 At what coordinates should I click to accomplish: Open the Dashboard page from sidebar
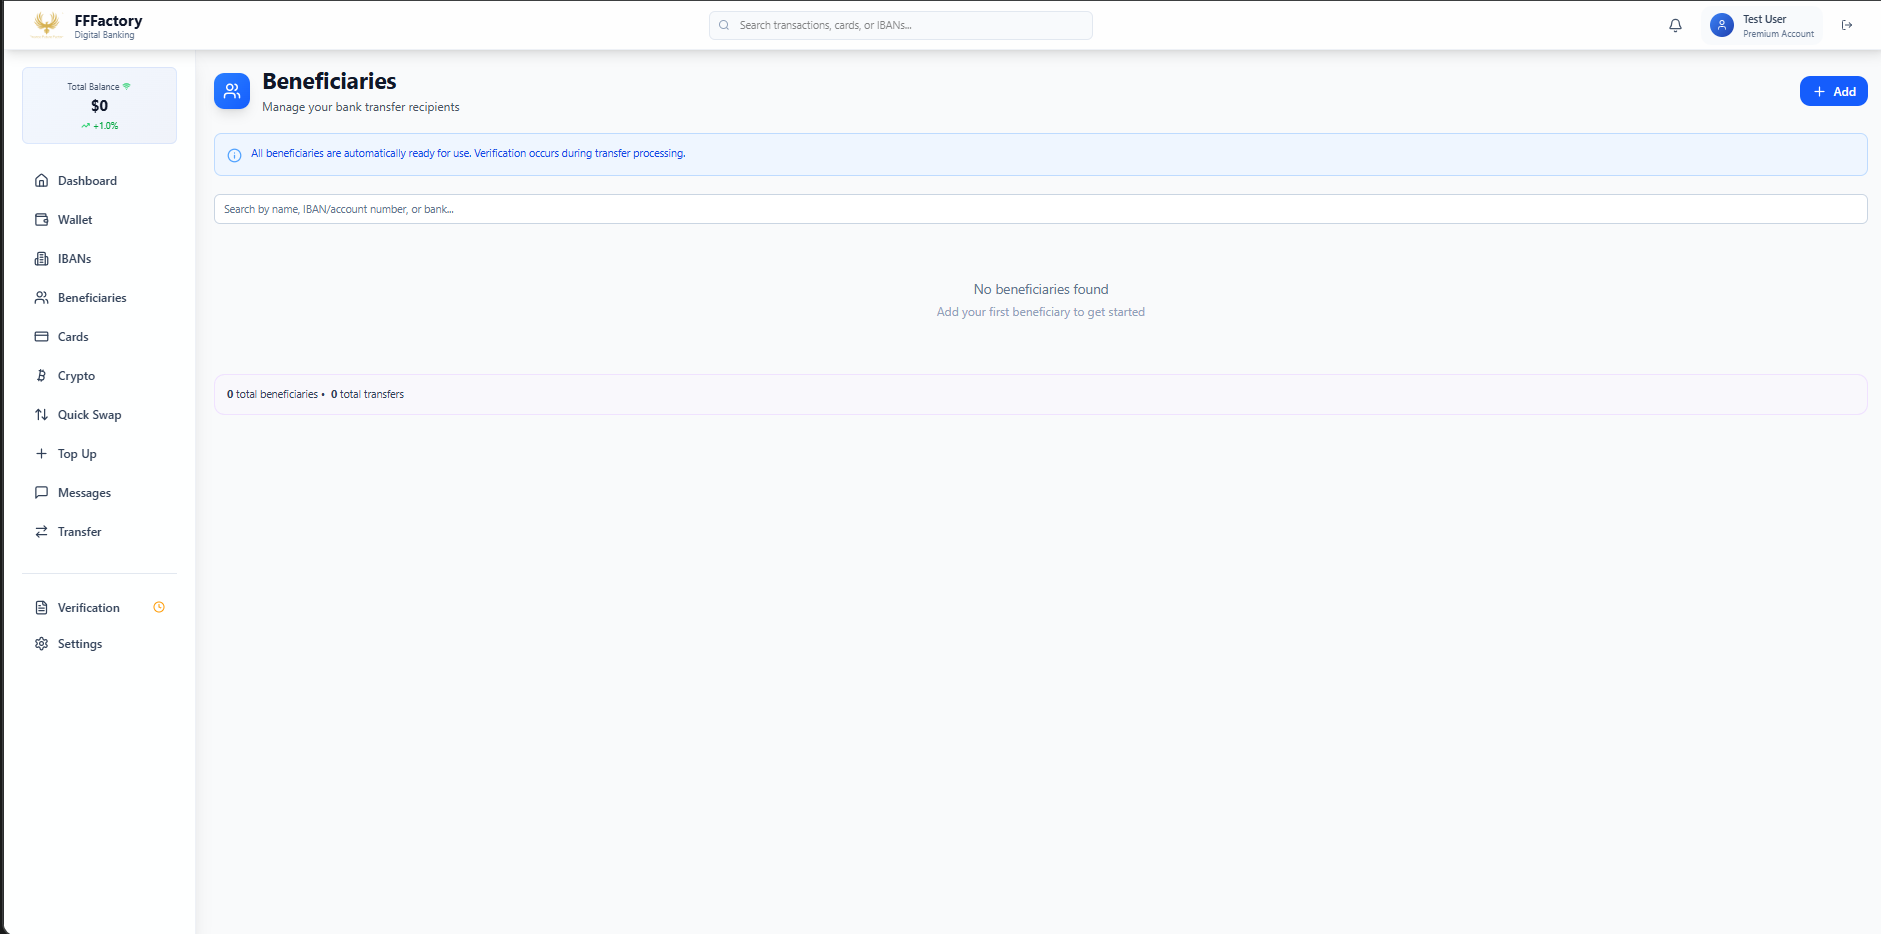[x=87, y=181]
